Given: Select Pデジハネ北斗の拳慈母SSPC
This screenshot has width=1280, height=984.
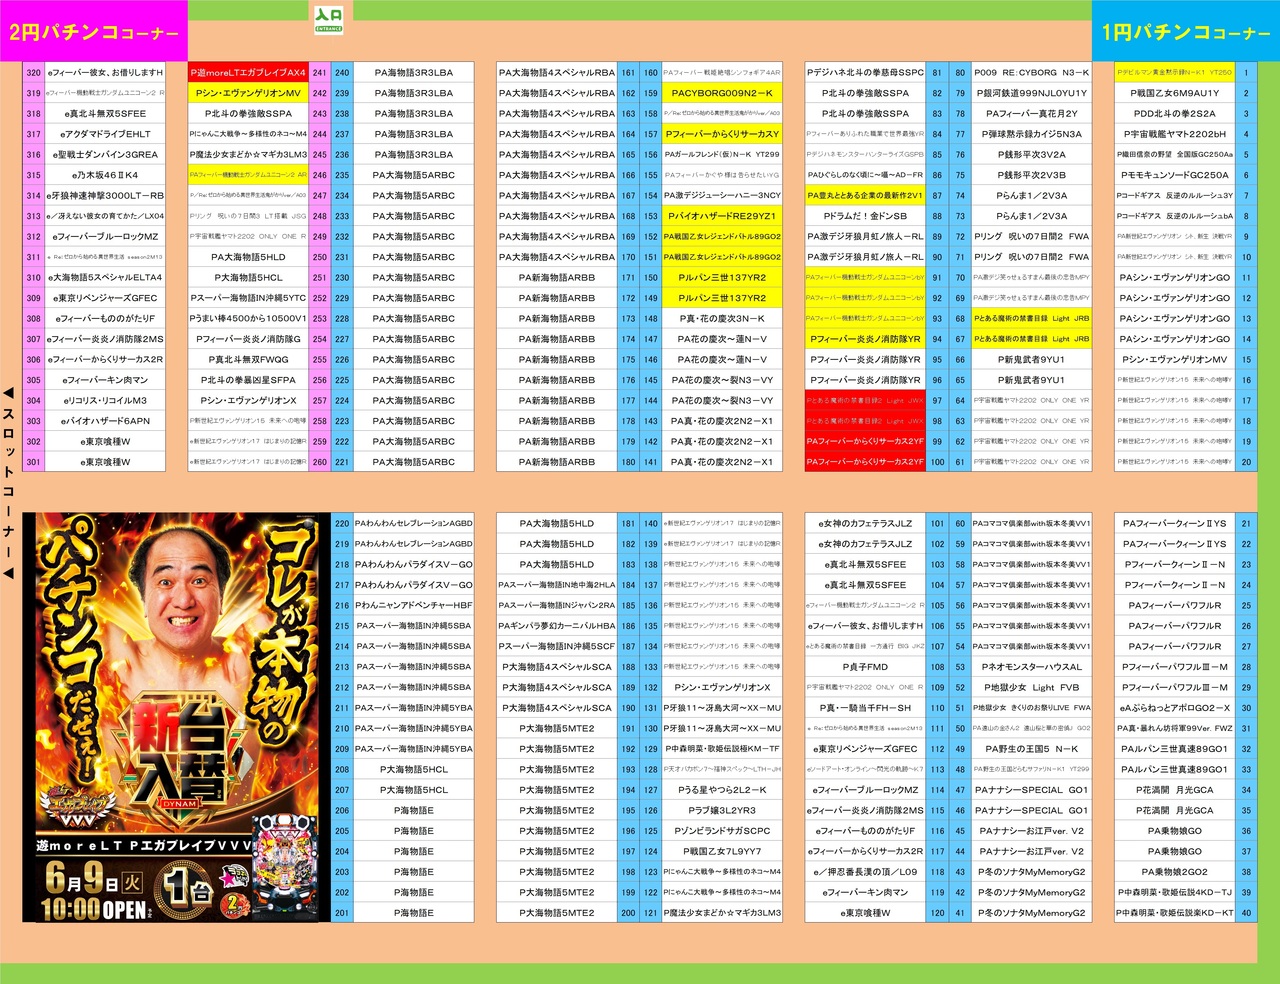Looking at the screenshot, I should 866,73.
